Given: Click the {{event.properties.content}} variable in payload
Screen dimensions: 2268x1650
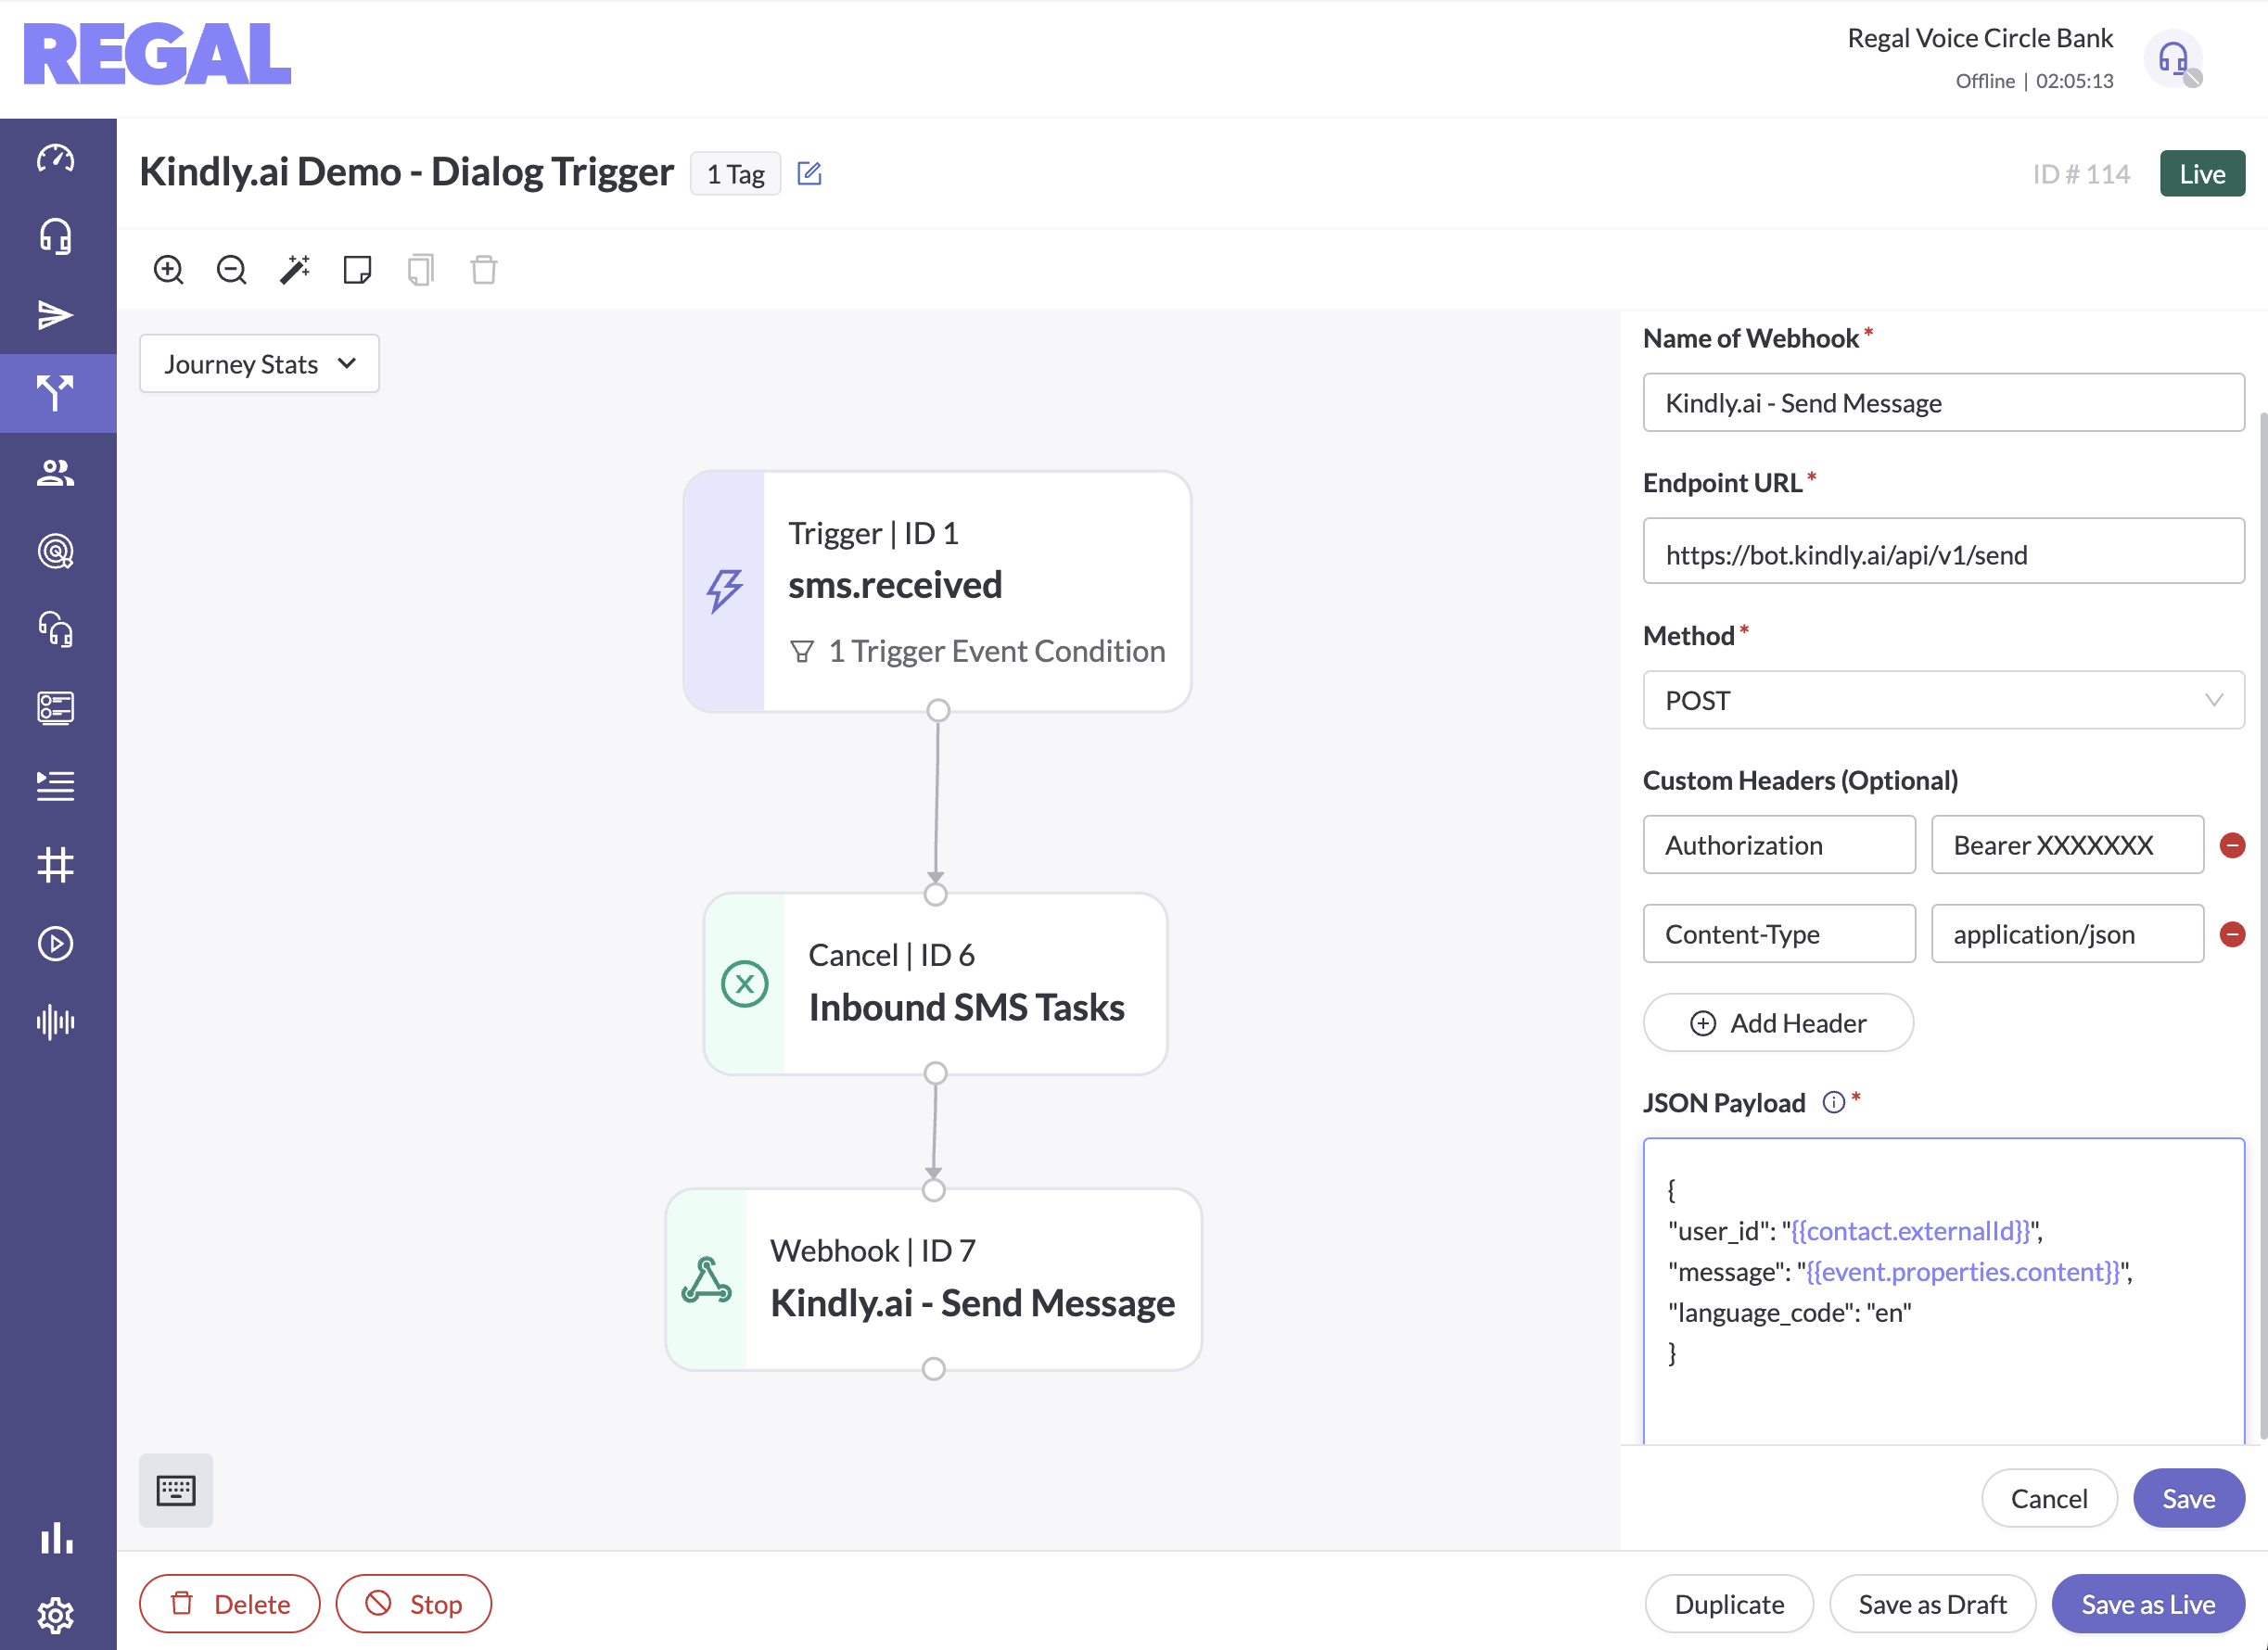Looking at the screenshot, I should pos(1963,1271).
